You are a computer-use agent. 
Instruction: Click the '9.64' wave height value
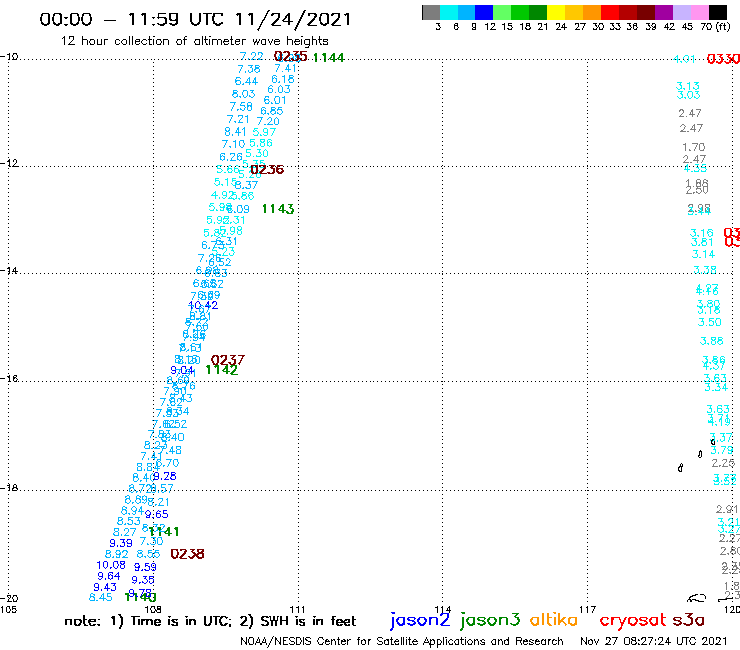109,576
